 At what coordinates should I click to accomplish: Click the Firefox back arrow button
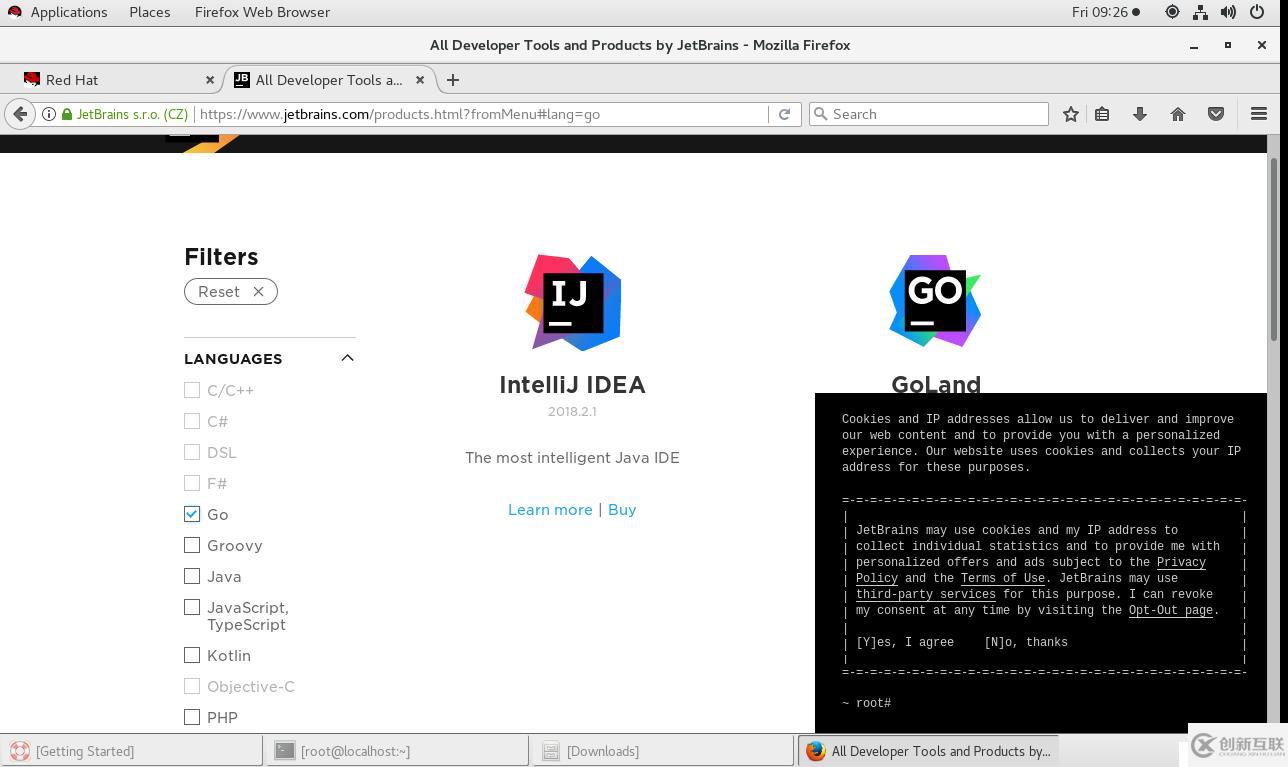coord(20,114)
